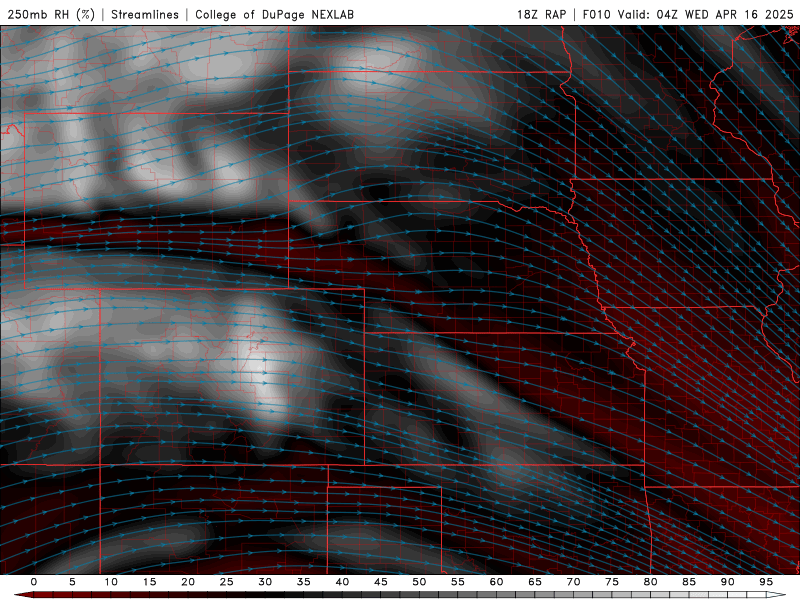Click the colorbar label '95'
The image size is (800, 600).
click(x=765, y=582)
